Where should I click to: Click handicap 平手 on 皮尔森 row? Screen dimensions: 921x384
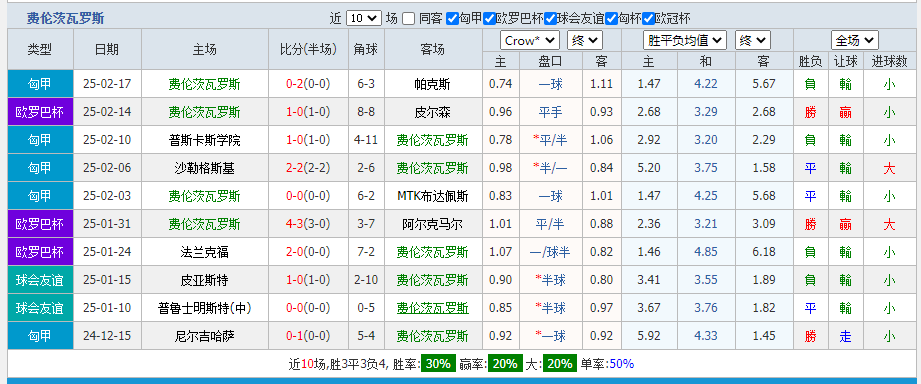550,112
